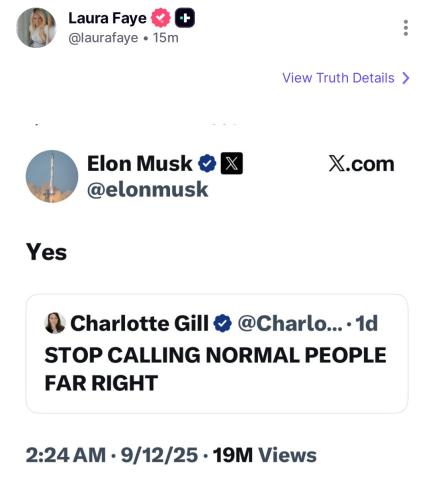Click the 2:24 AM 9/12/25 timestamp
Screen dimensions: 434x500
tap(112, 455)
